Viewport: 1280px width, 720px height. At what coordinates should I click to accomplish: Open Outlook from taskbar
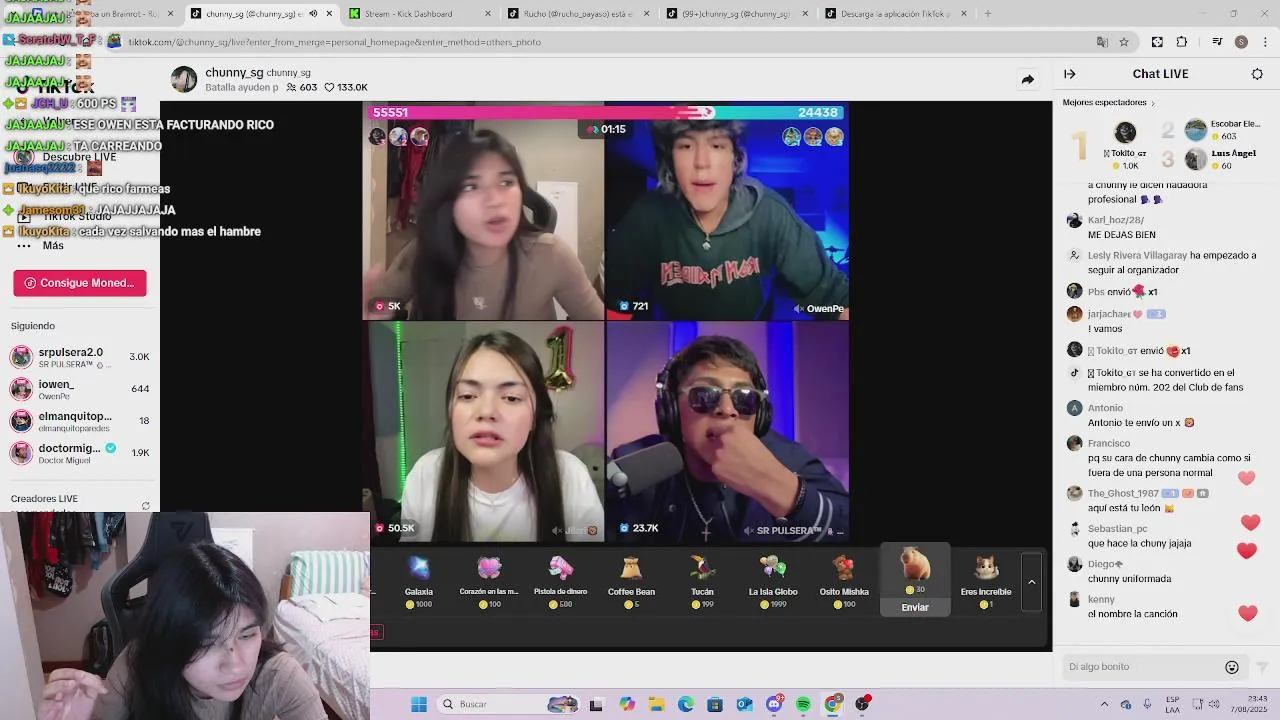click(744, 704)
